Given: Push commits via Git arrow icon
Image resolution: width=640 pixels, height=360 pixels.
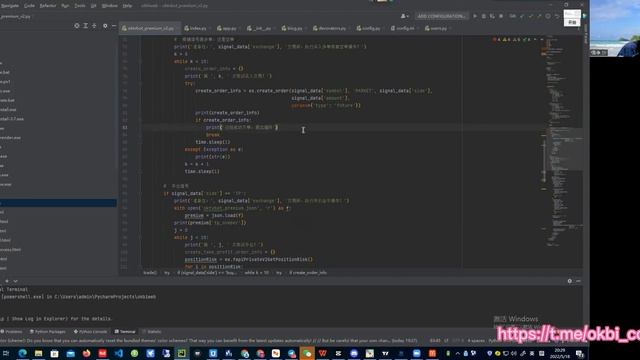Looking at the screenshot, I should click(539, 16).
